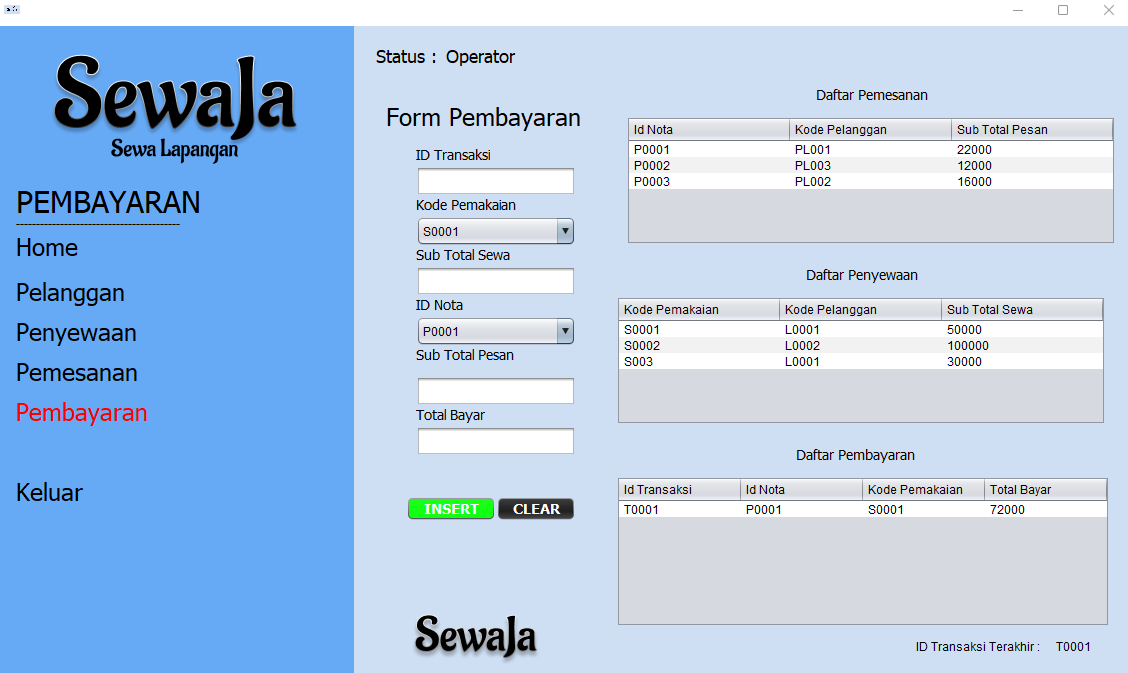The width and height of the screenshot is (1128, 673).
Task: Focus the Total Bayar text field
Action: click(495, 441)
